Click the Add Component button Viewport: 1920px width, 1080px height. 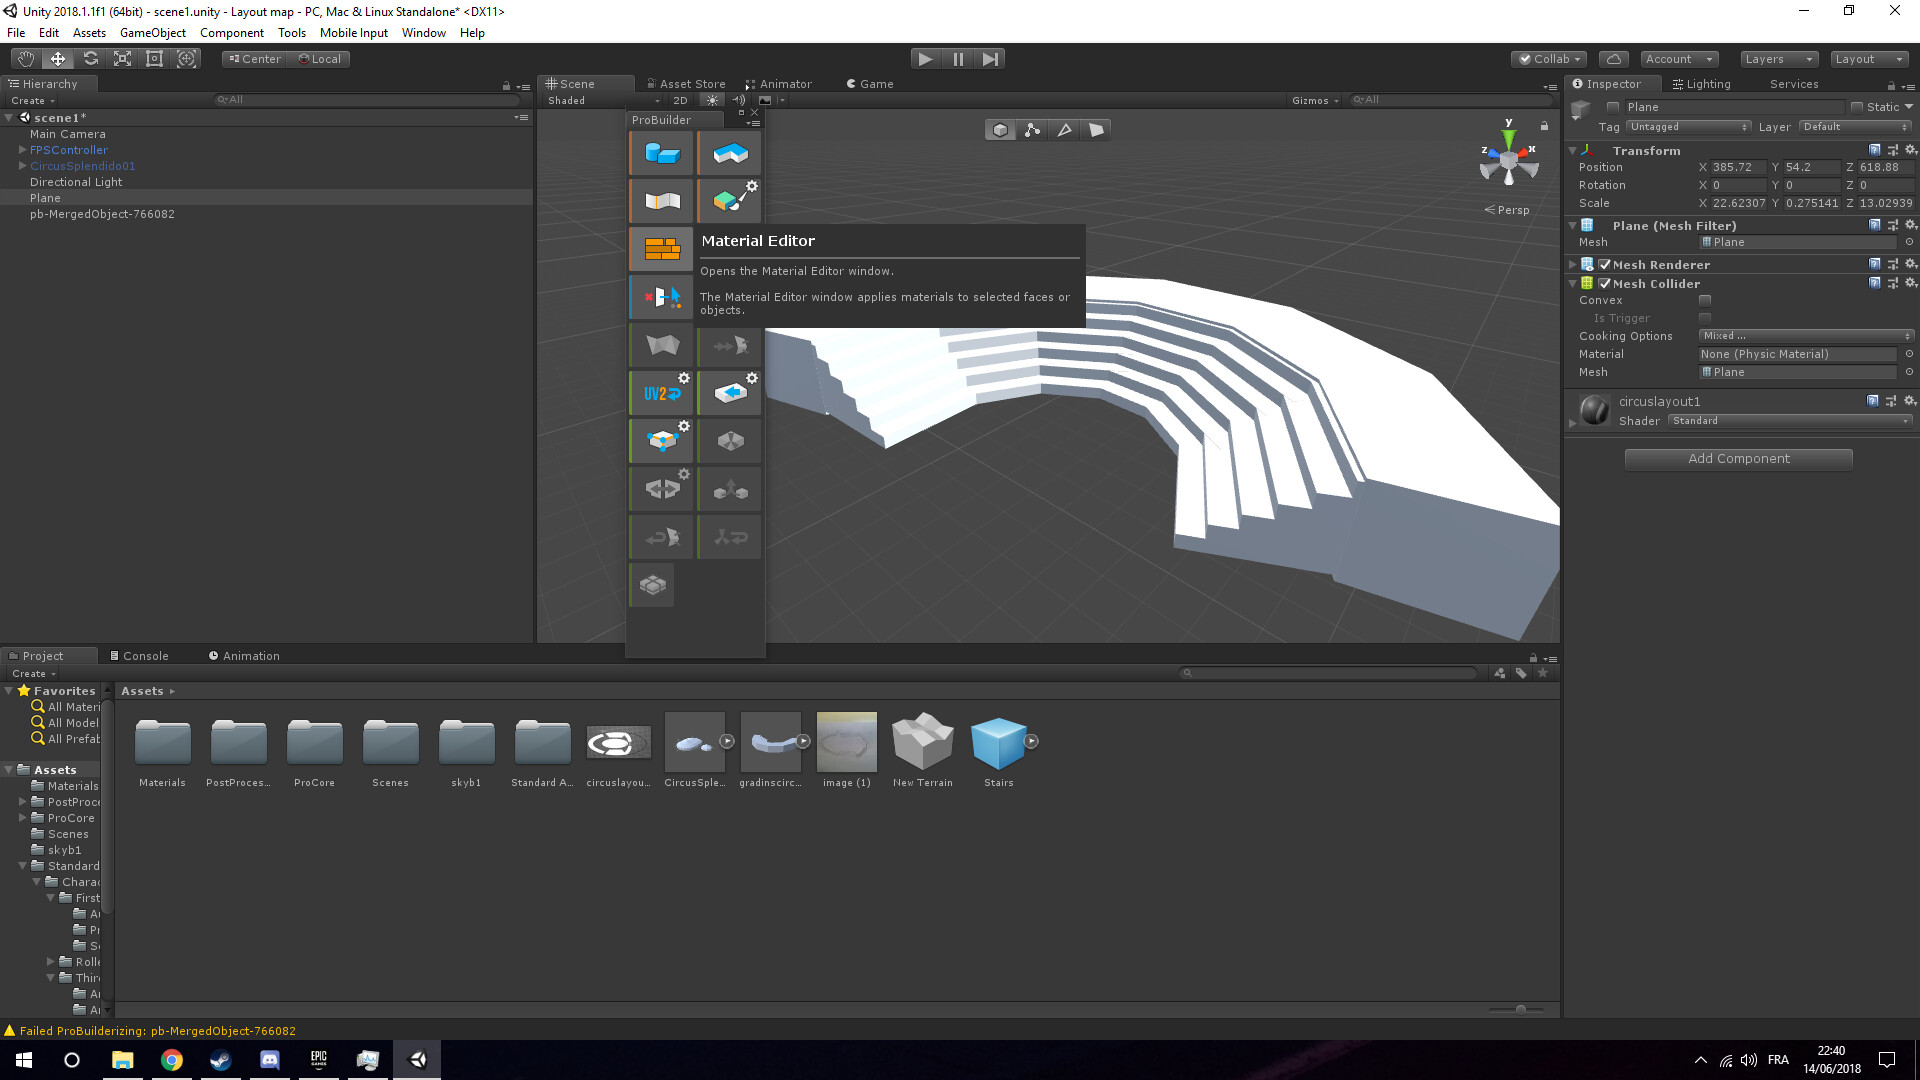(1738, 458)
